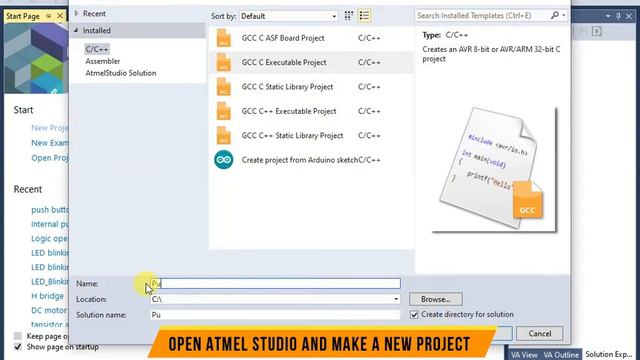Screen dimensions: 640x360
Task: Open recent project H bridge
Action: (x=47, y=296)
